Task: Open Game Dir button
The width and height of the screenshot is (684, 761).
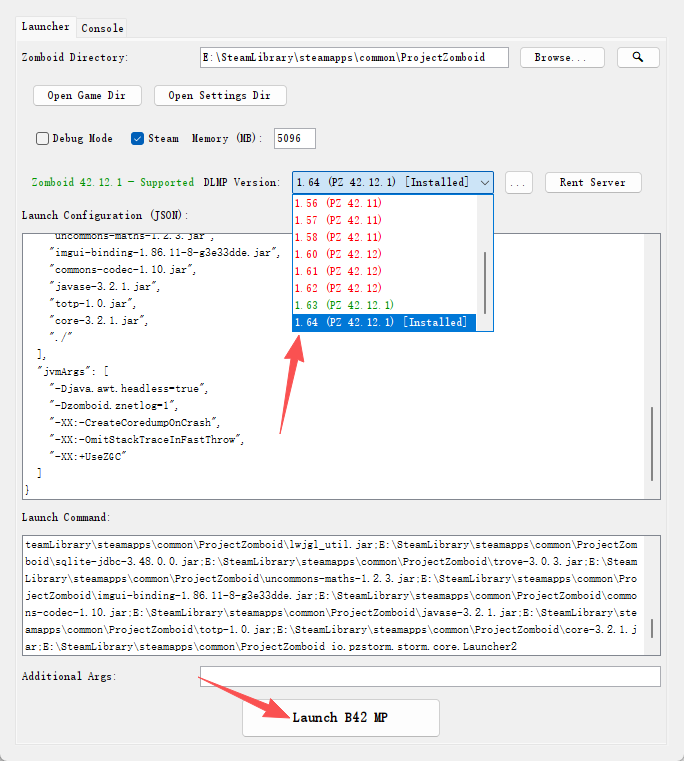Action: [87, 95]
